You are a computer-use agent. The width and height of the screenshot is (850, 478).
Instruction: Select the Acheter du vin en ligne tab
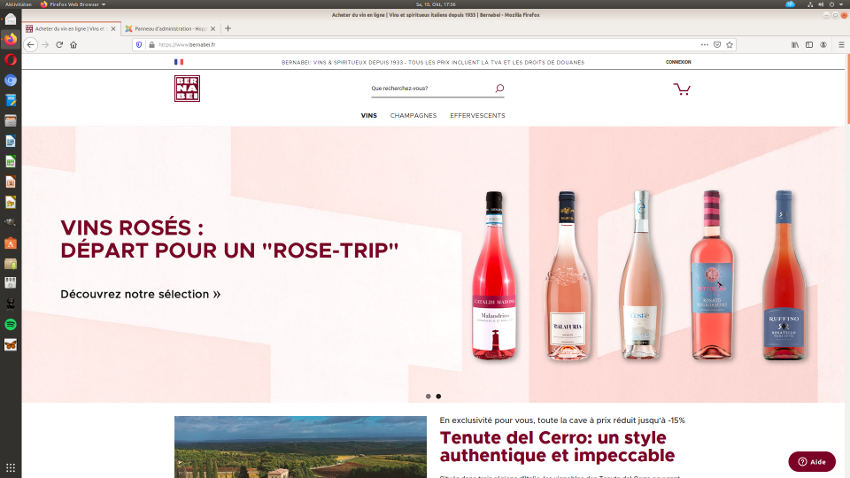point(70,29)
